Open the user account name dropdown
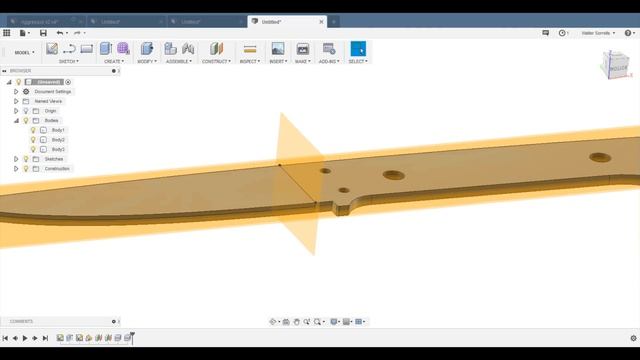The image size is (640, 360). click(598, 33)
